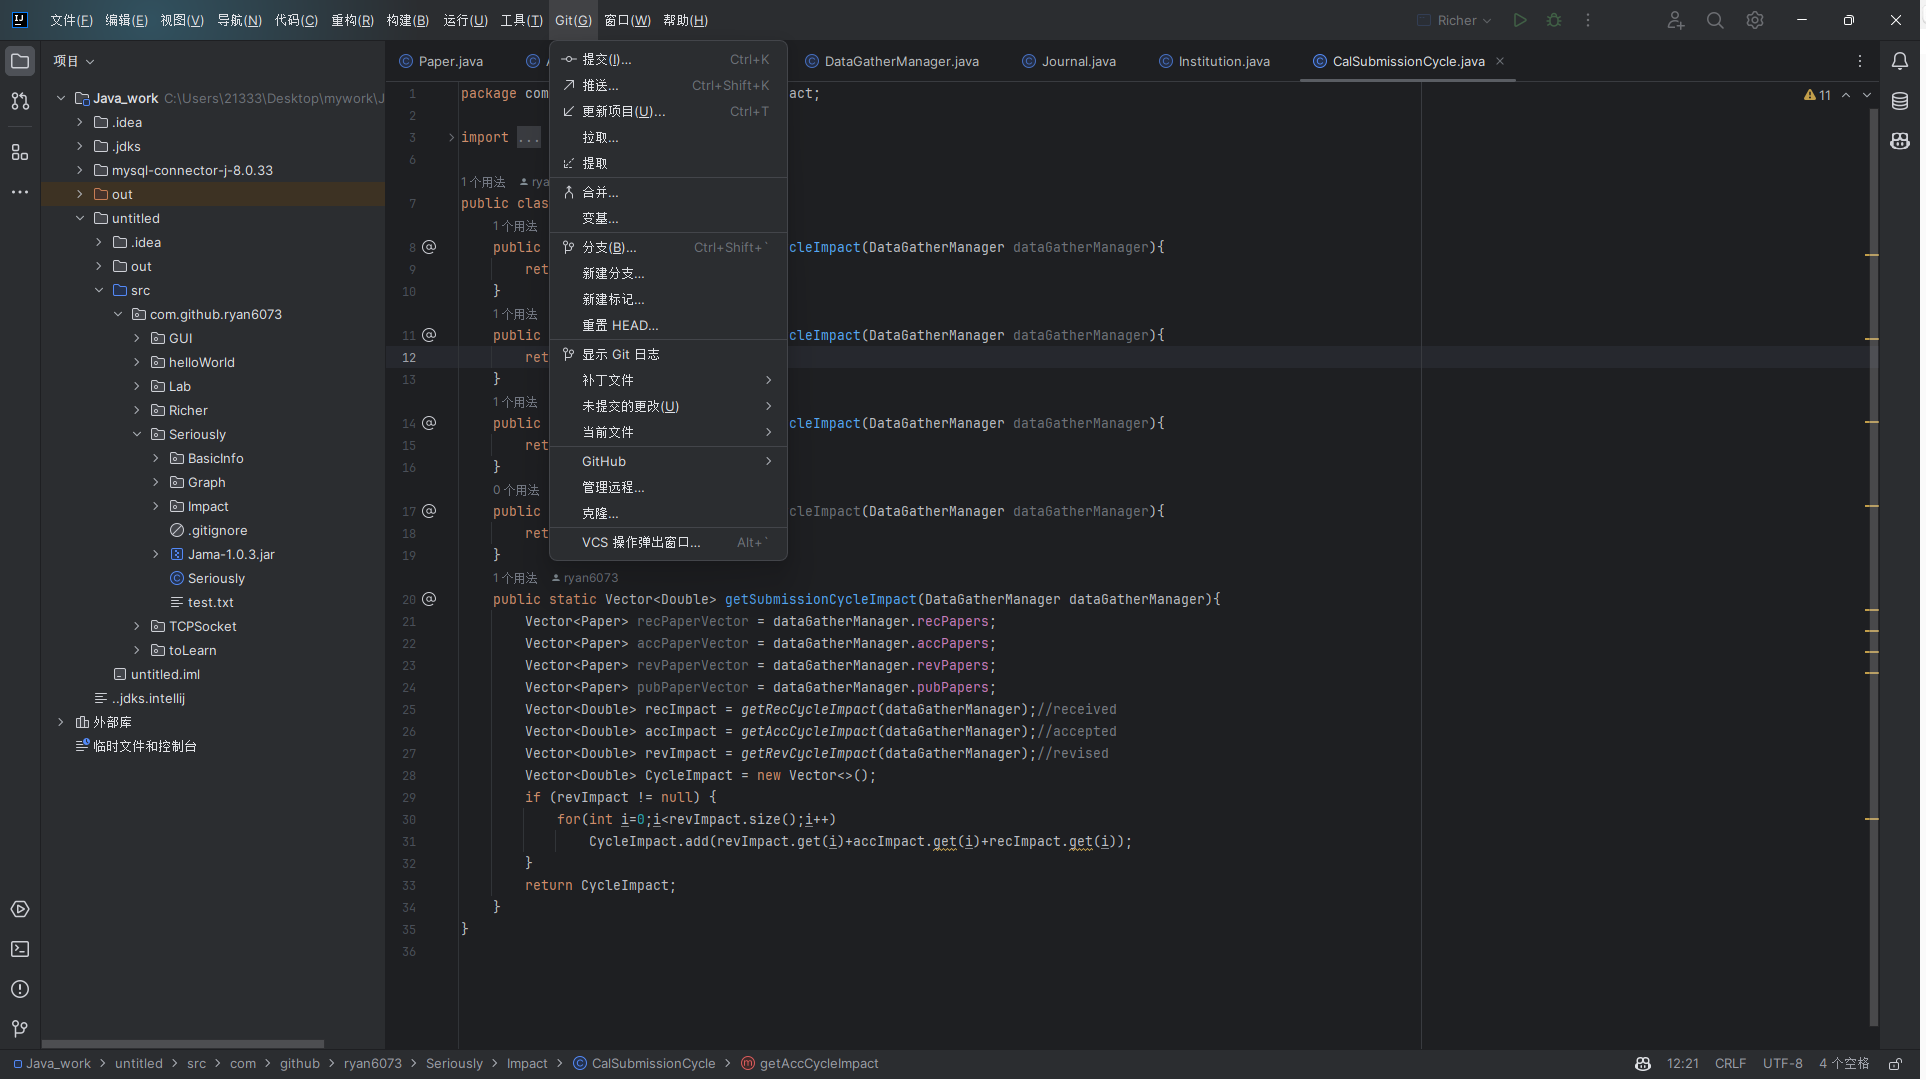
Task: Click the project tree horizontal scrollbar
Action: [183, 1043]
